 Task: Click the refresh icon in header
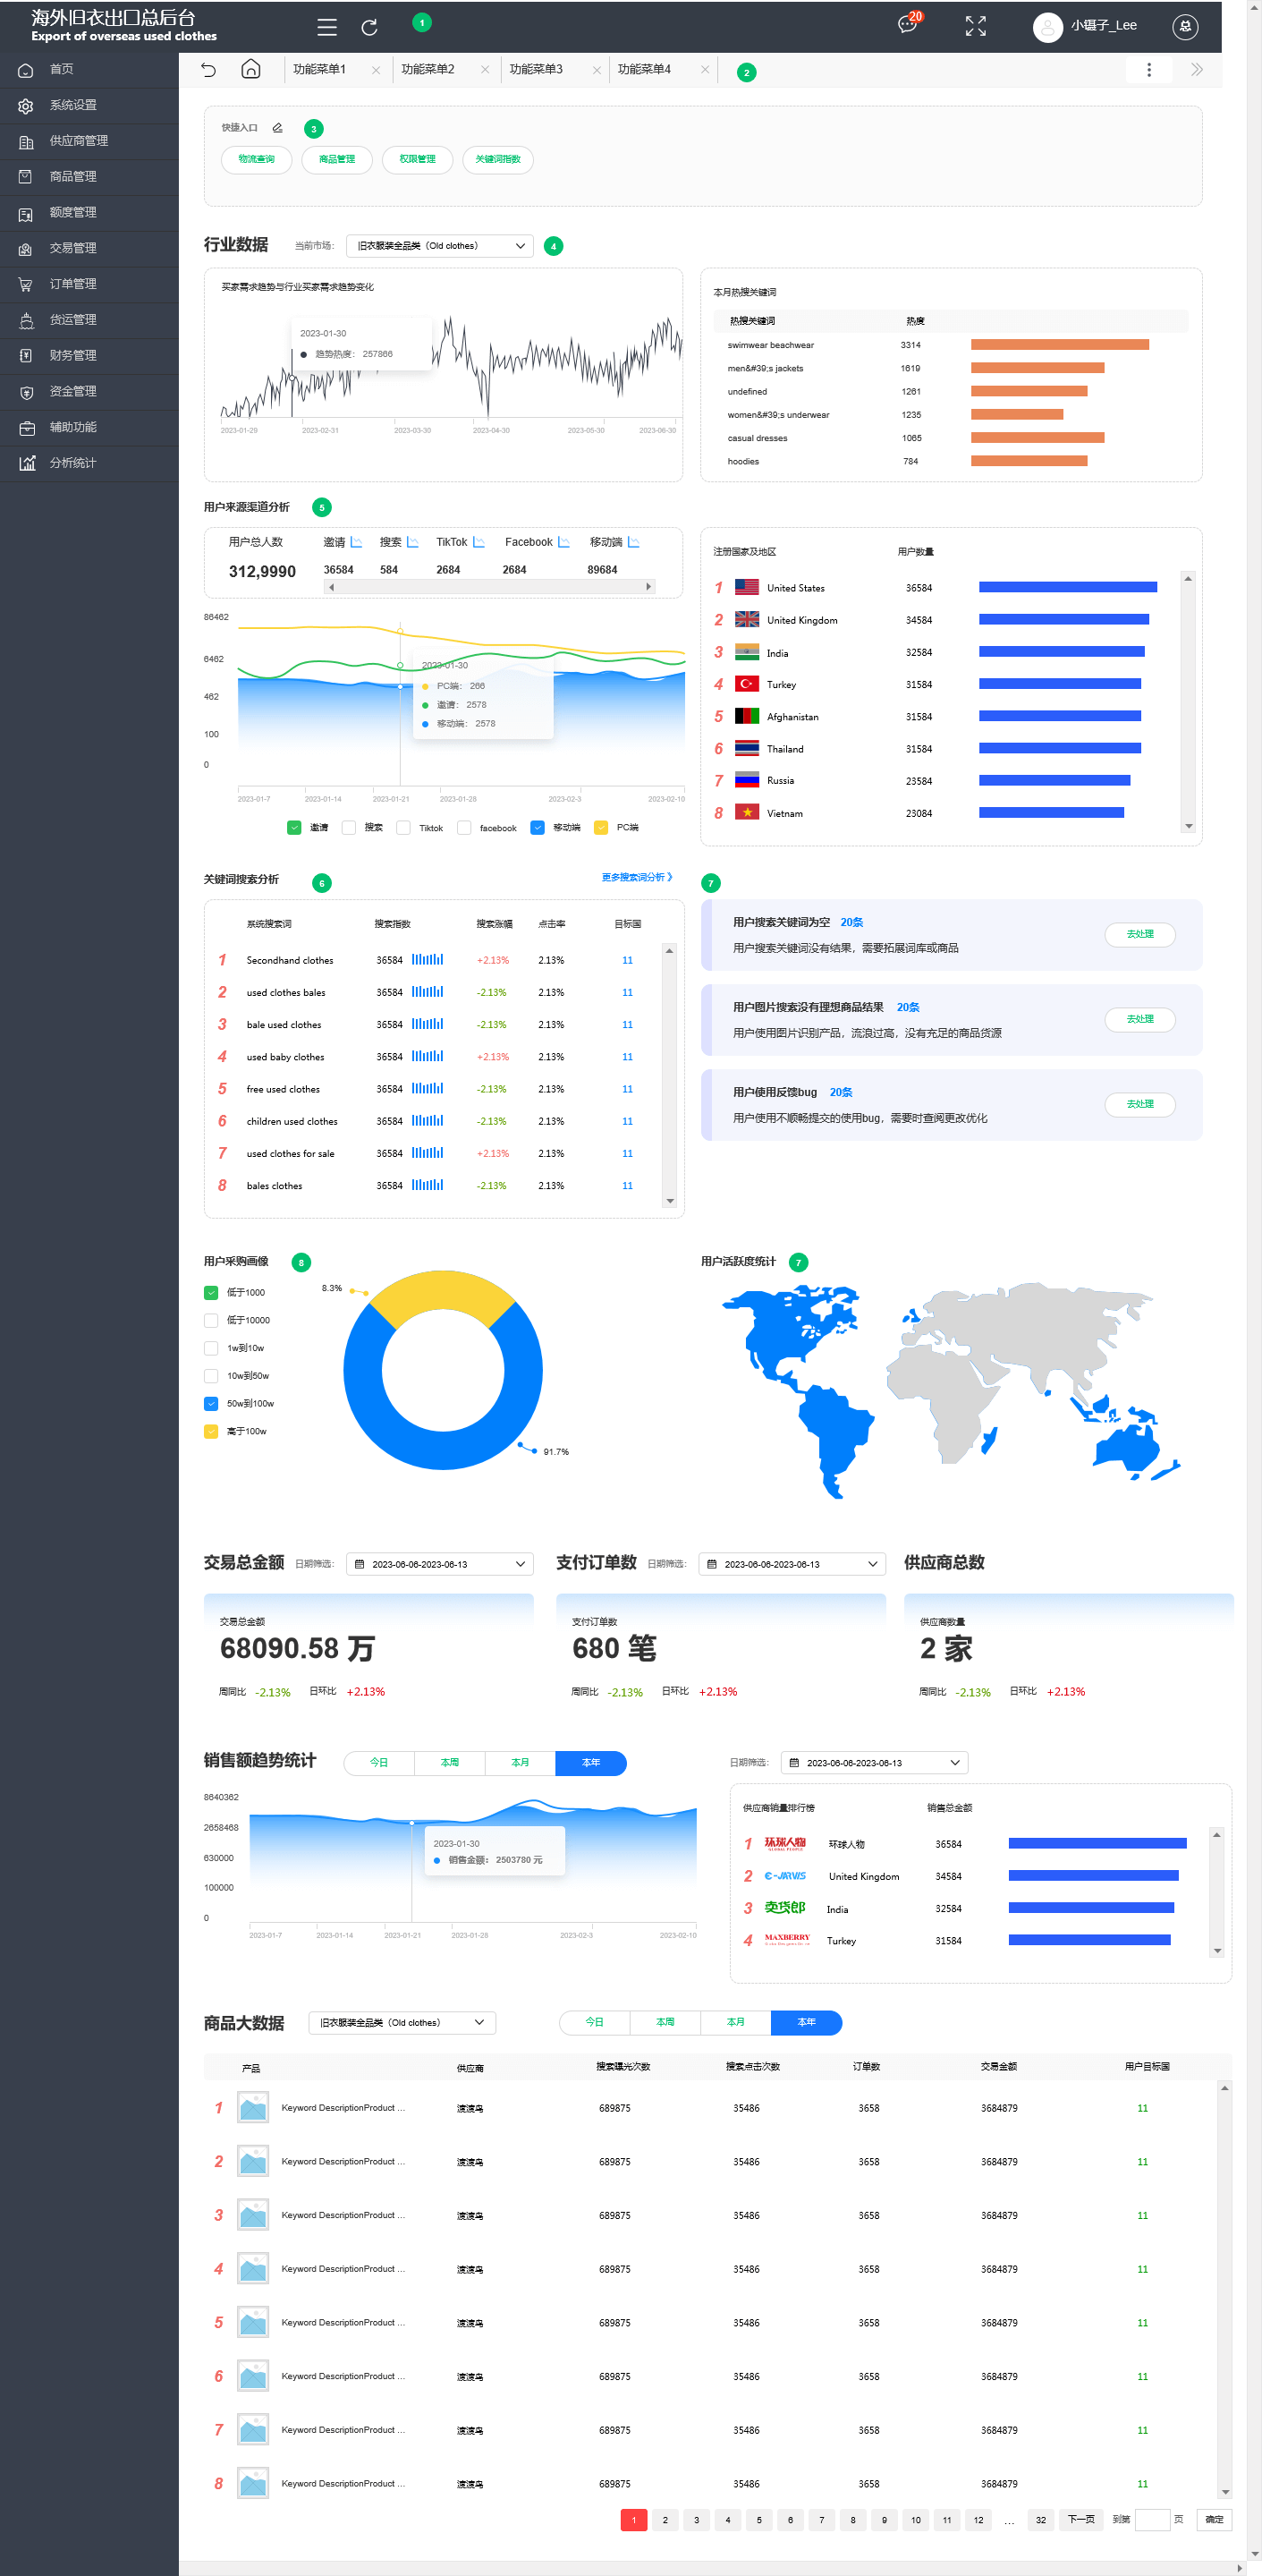pyautogui.click(x=369, y=27)
